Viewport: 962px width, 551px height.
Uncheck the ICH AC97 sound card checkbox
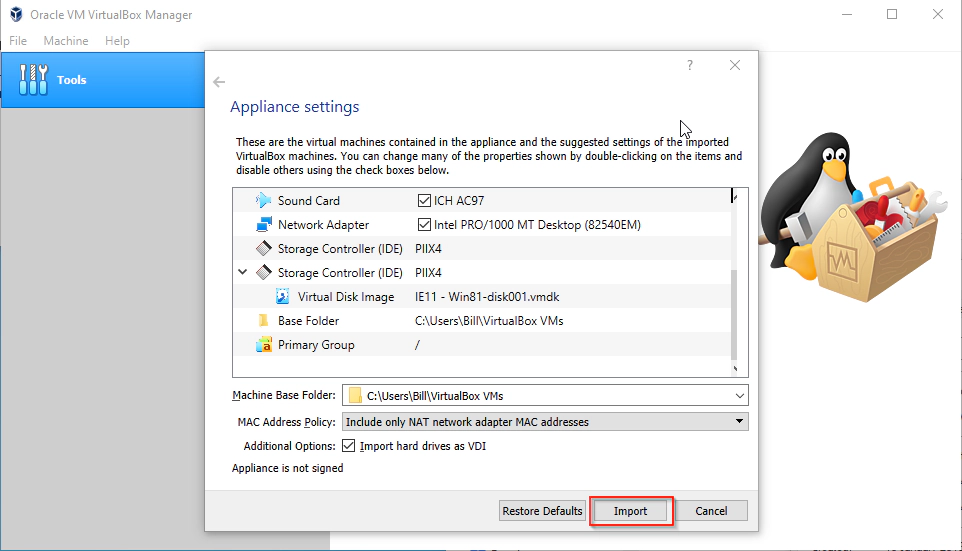pos(425,201)
